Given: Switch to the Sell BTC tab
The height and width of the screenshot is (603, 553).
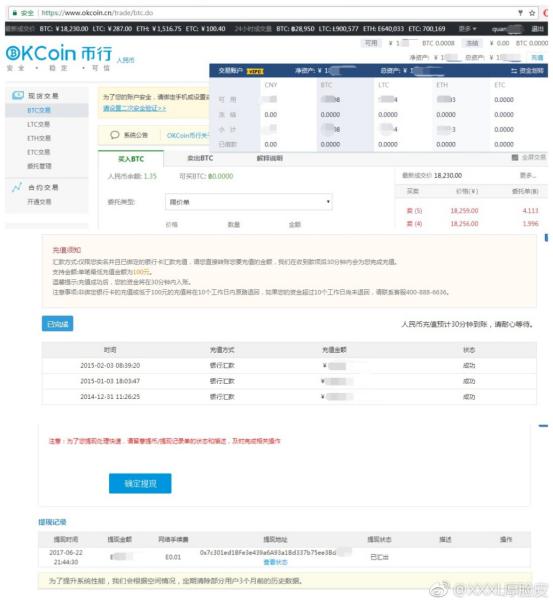Looking at the screenshot, I should [x=200, y=158].
